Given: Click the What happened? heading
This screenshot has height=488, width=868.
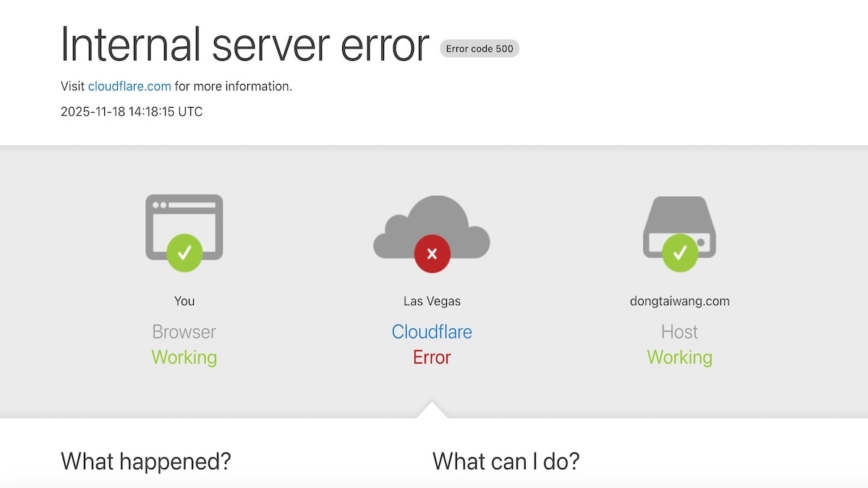Looking at the screenshot, I should click(x=146, y=461).
